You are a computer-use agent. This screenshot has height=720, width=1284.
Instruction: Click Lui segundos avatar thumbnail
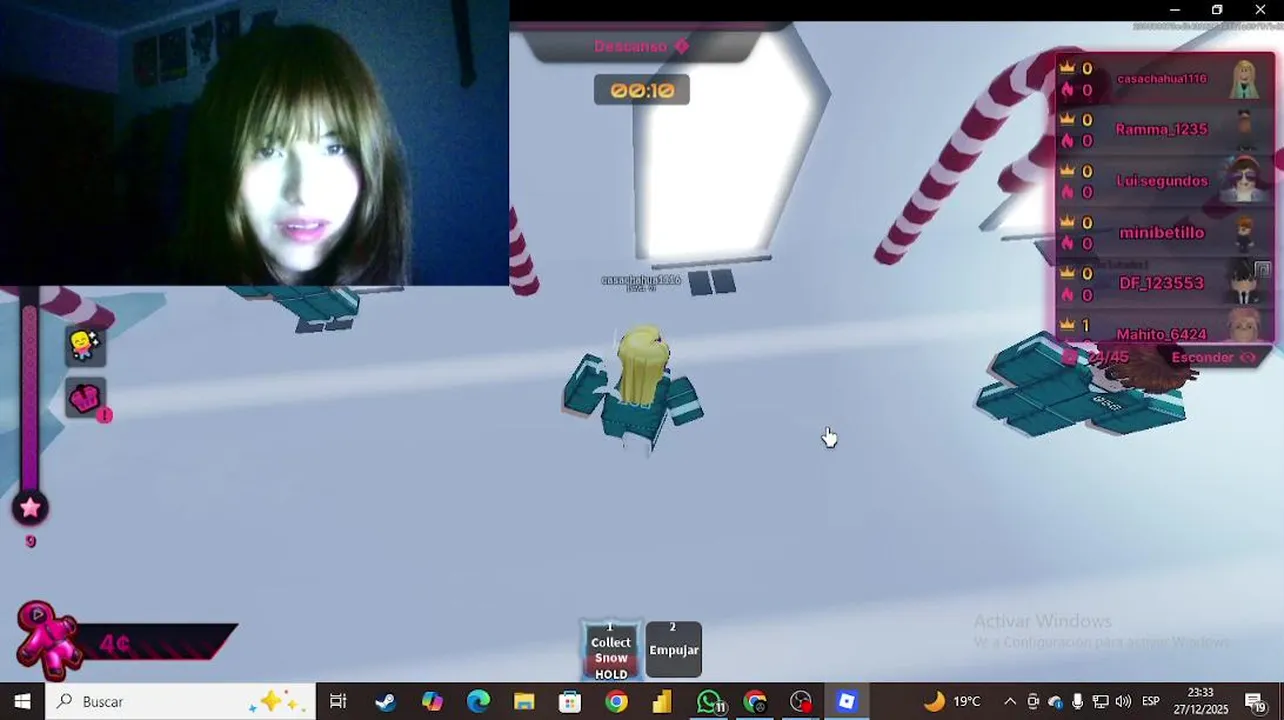pyautogui.click(x=1245, y=181)
